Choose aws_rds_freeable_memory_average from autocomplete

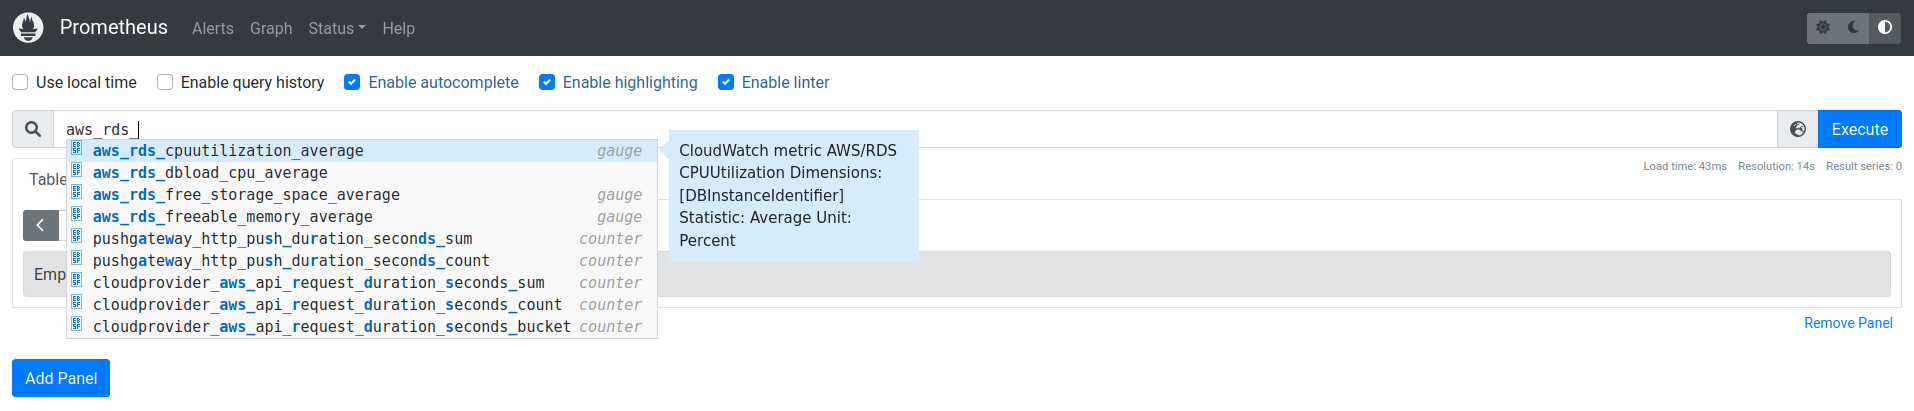click(233, 217)
